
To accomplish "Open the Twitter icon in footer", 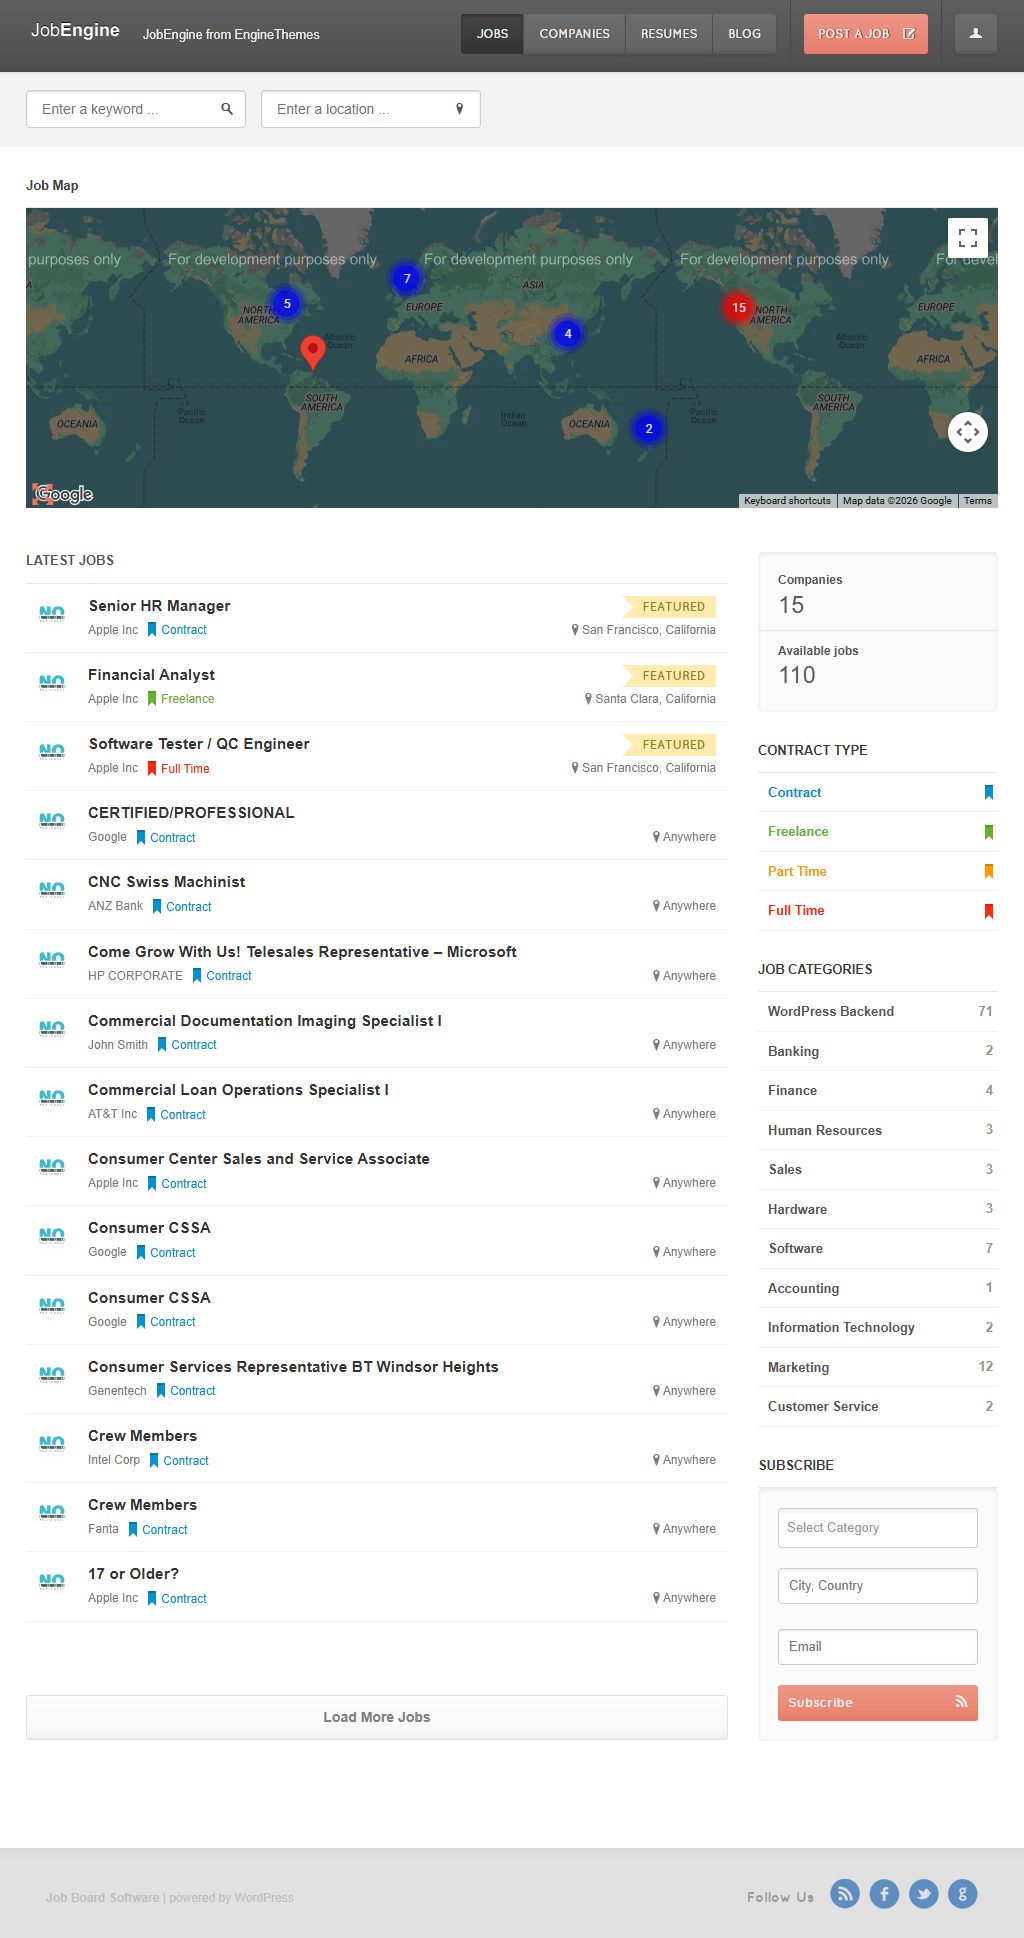I will pyautogui.click(x=923, y=1893).
